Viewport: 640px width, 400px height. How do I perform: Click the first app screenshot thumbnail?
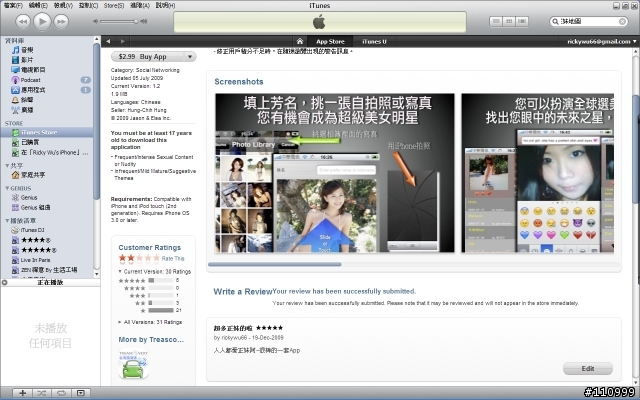tap(335, 173)
